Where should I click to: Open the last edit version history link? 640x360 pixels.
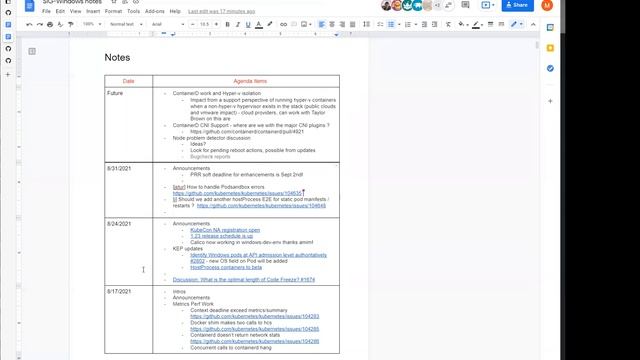222,11
